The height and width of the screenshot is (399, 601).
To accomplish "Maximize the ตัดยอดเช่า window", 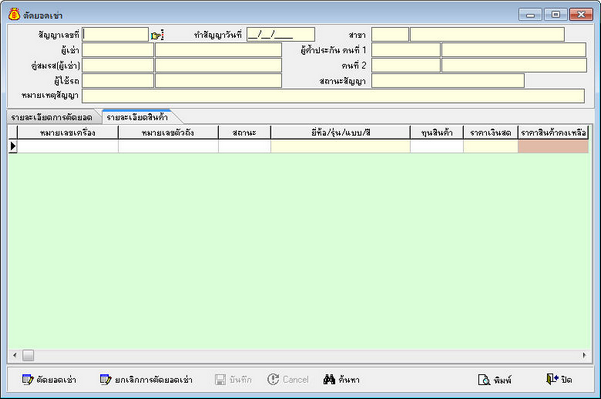I will click(555, 15).
